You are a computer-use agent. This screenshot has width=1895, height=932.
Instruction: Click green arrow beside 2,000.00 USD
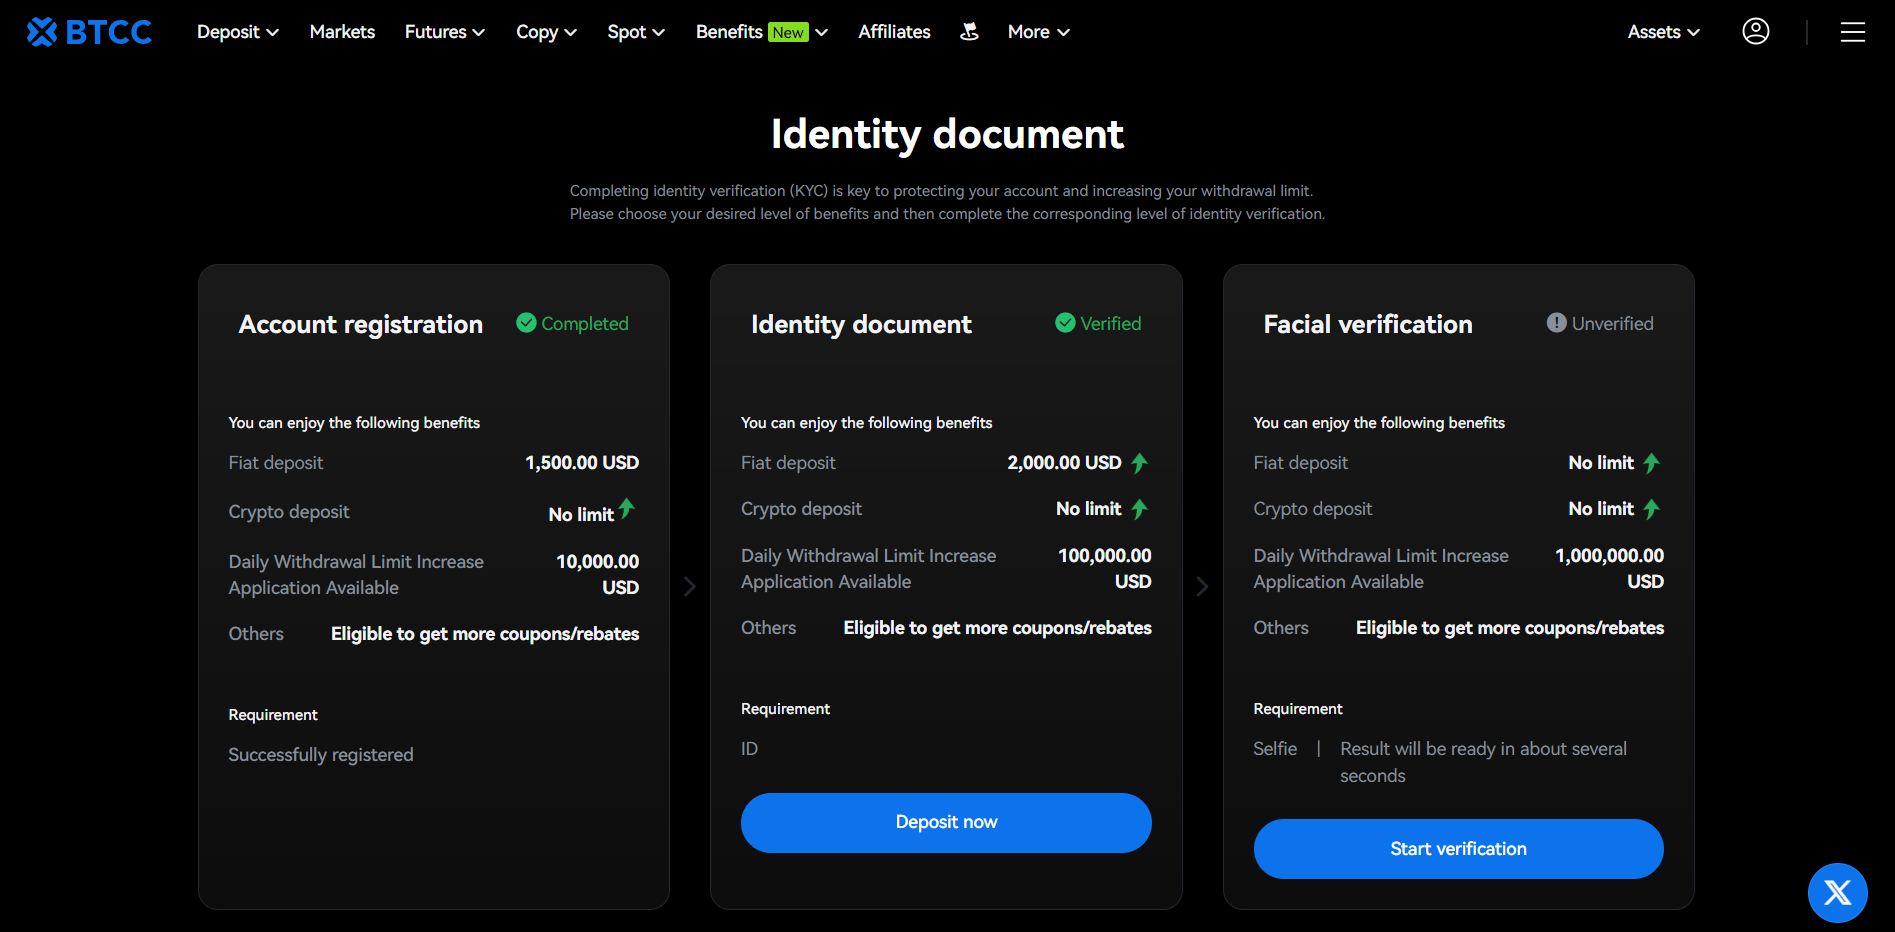tap(1139, 463)
